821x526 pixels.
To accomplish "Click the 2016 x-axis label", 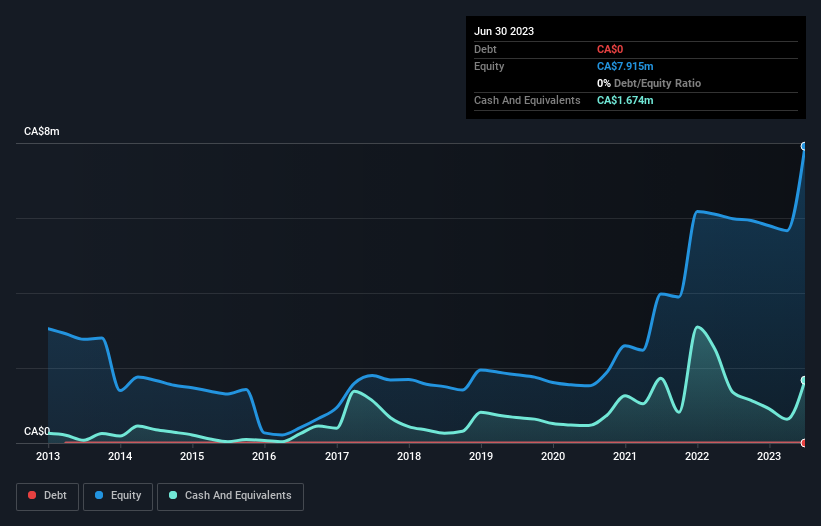I will pos(264,456).
